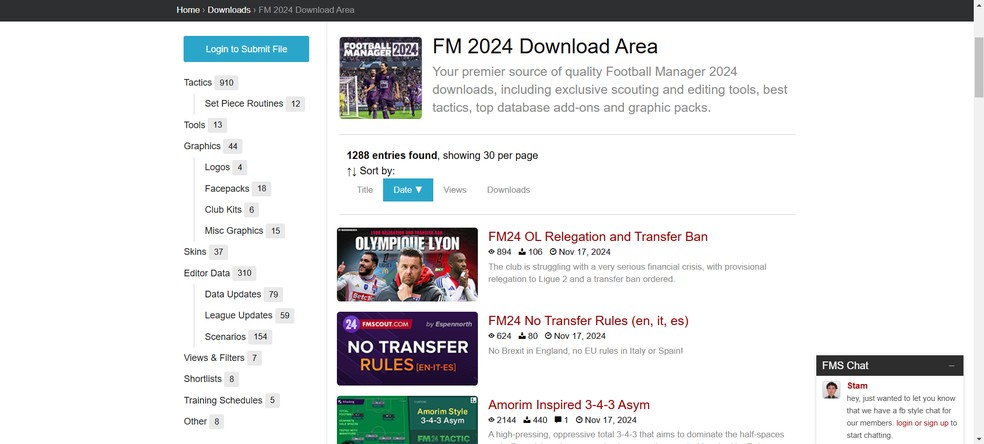Screen dimensions: 984x444
Task: Open Misc Graphics subcategory
Action: 233,231
